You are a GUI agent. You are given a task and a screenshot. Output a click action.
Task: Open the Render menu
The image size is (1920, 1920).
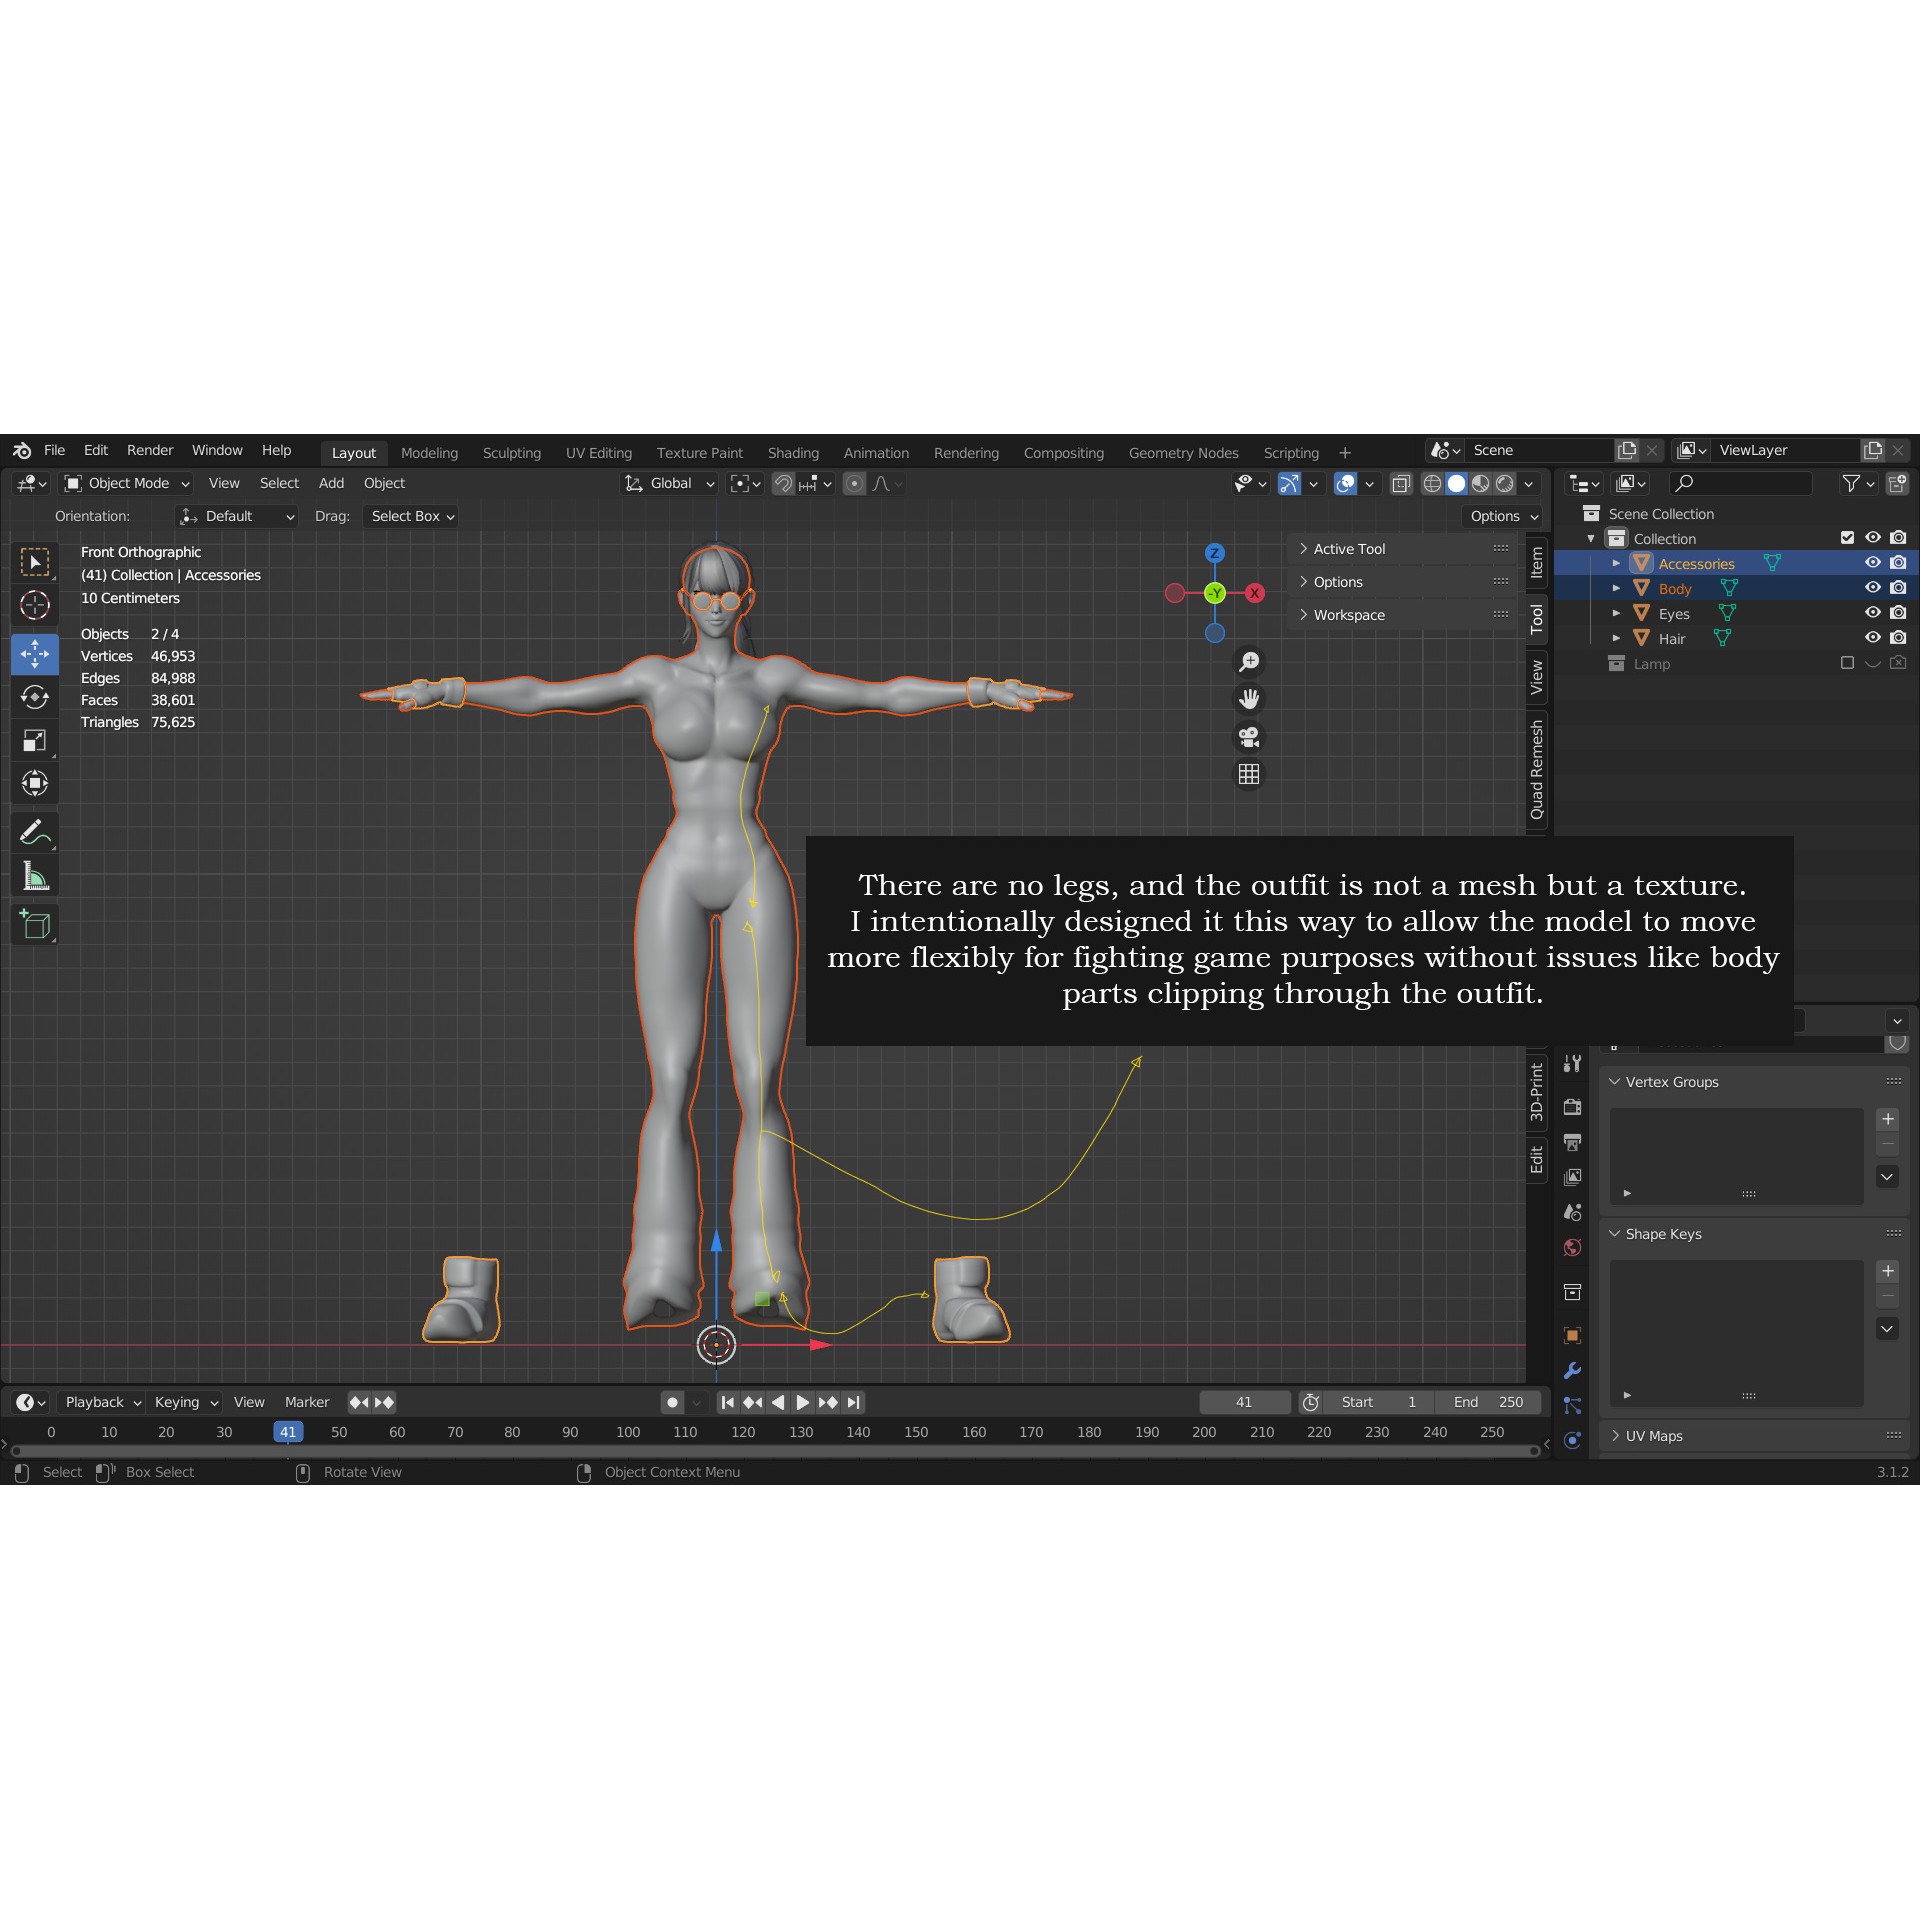tap(150, 451)
